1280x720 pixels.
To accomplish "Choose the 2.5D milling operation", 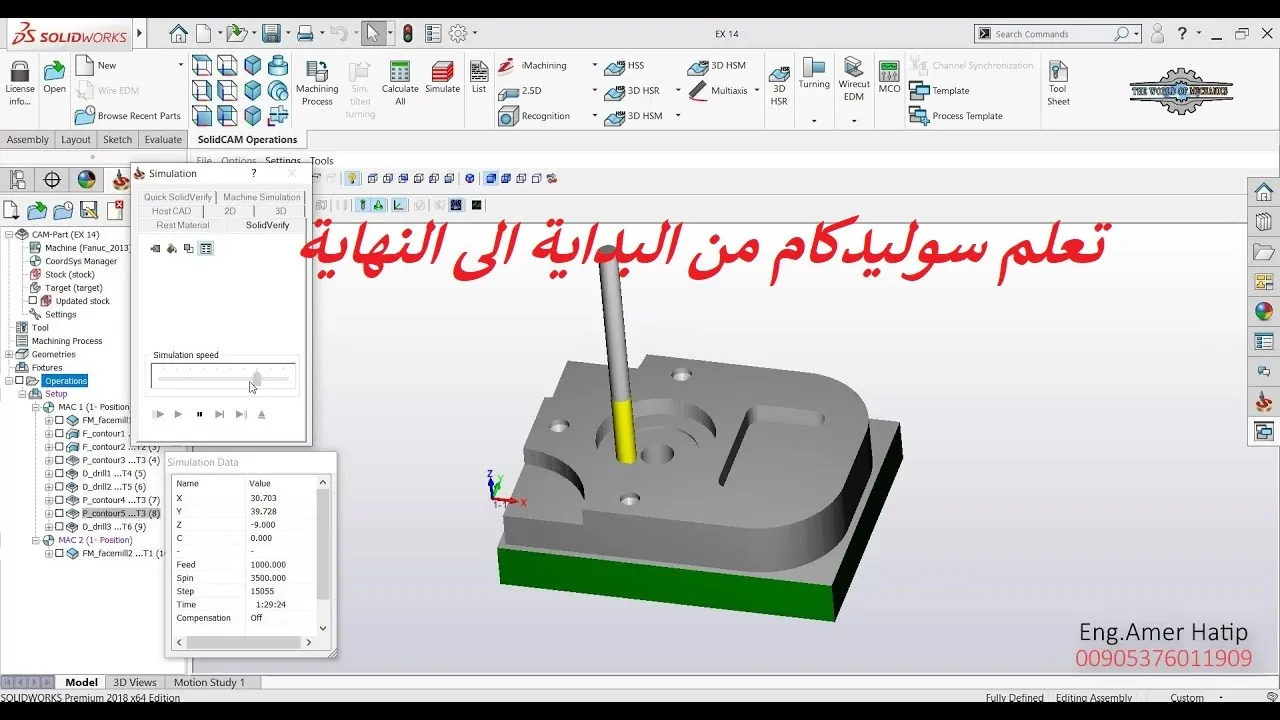I will click(521, 90).
